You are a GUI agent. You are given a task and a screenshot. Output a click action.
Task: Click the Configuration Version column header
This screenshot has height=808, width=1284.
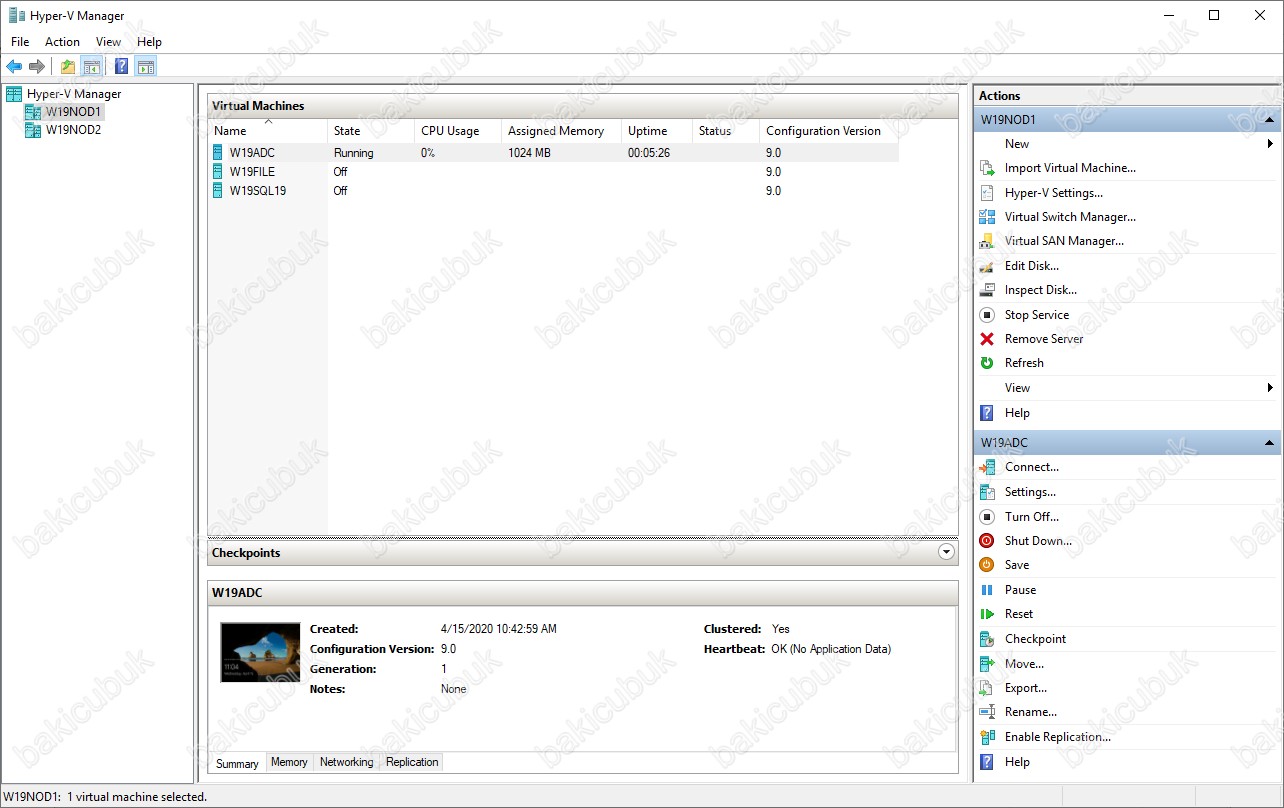tap(829, 131)
